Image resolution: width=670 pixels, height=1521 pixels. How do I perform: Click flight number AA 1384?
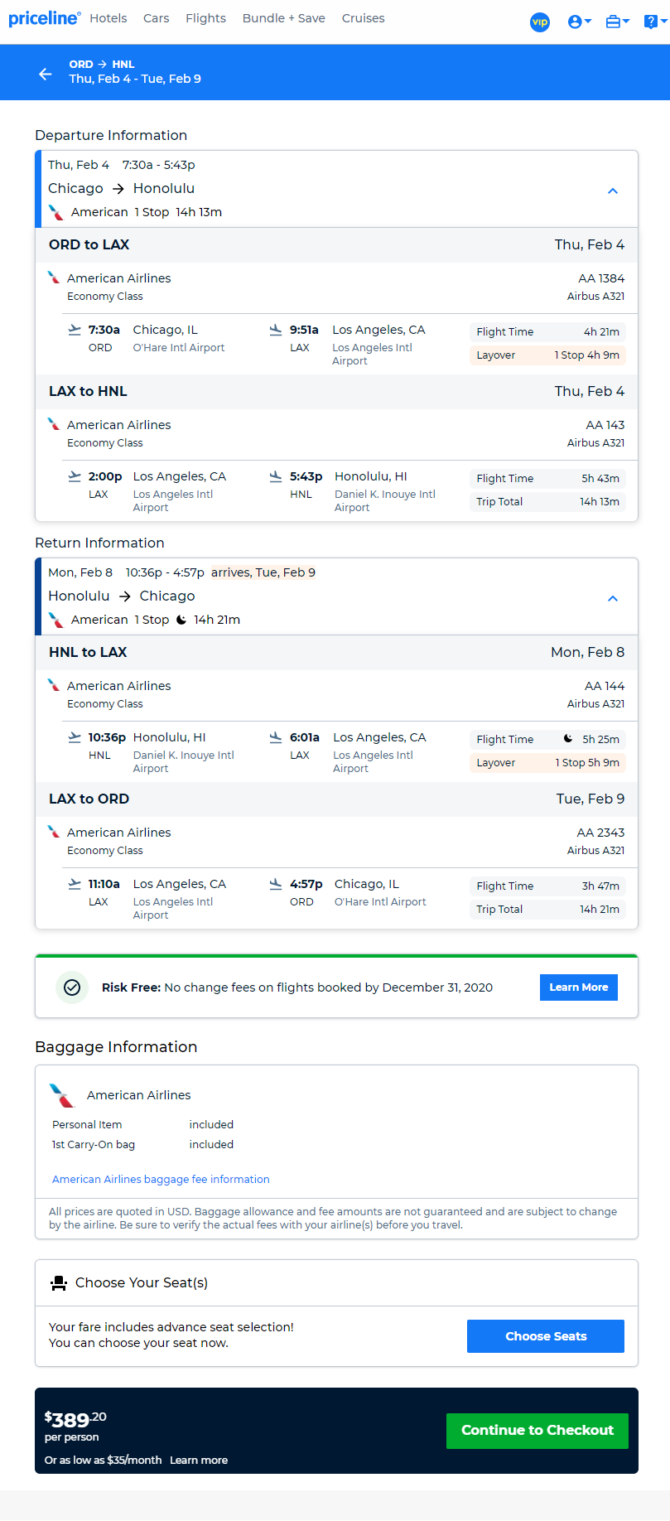[x=601, y=278]
